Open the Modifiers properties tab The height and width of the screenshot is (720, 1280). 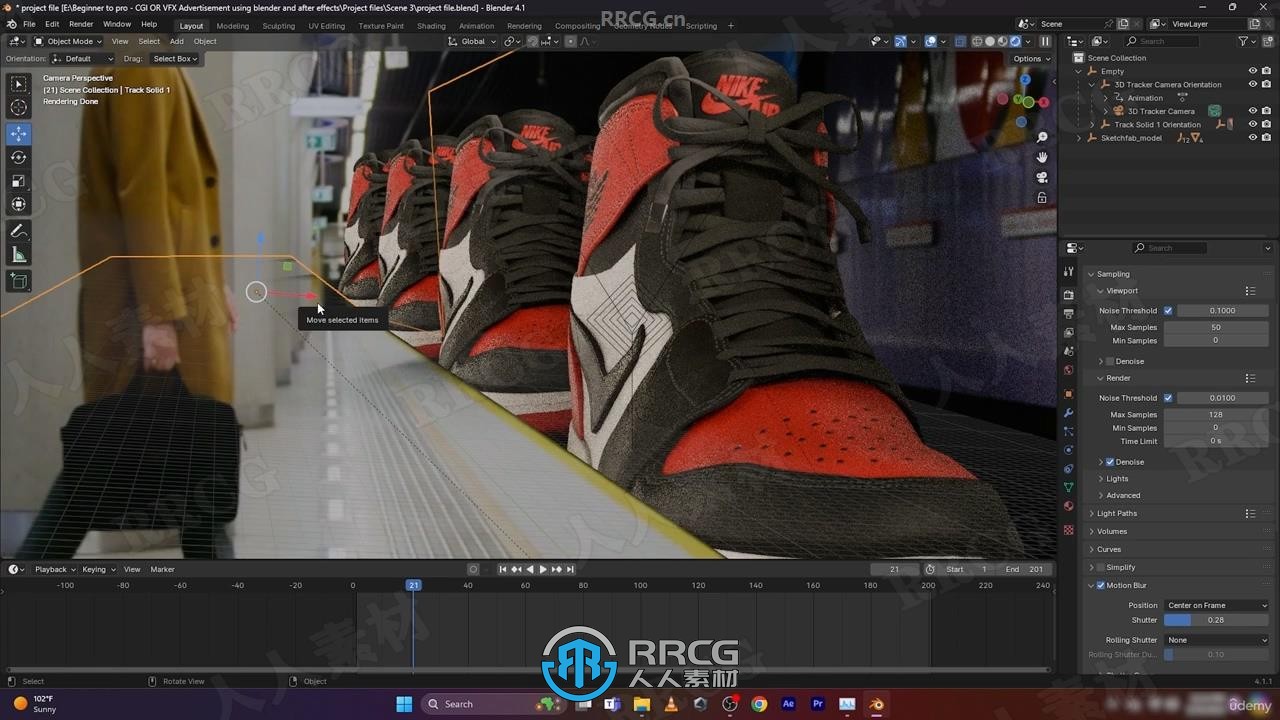click(1068, 412)
